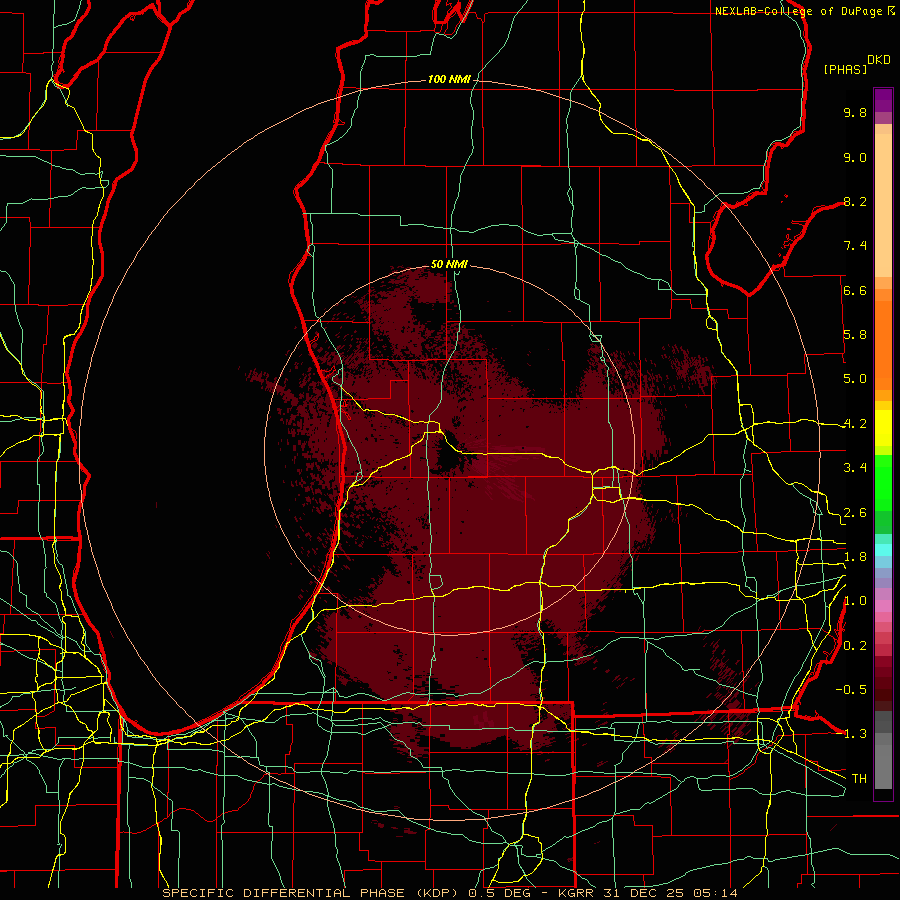
Task: Click the 100 NMI range ring label
Action: (449, 79)
